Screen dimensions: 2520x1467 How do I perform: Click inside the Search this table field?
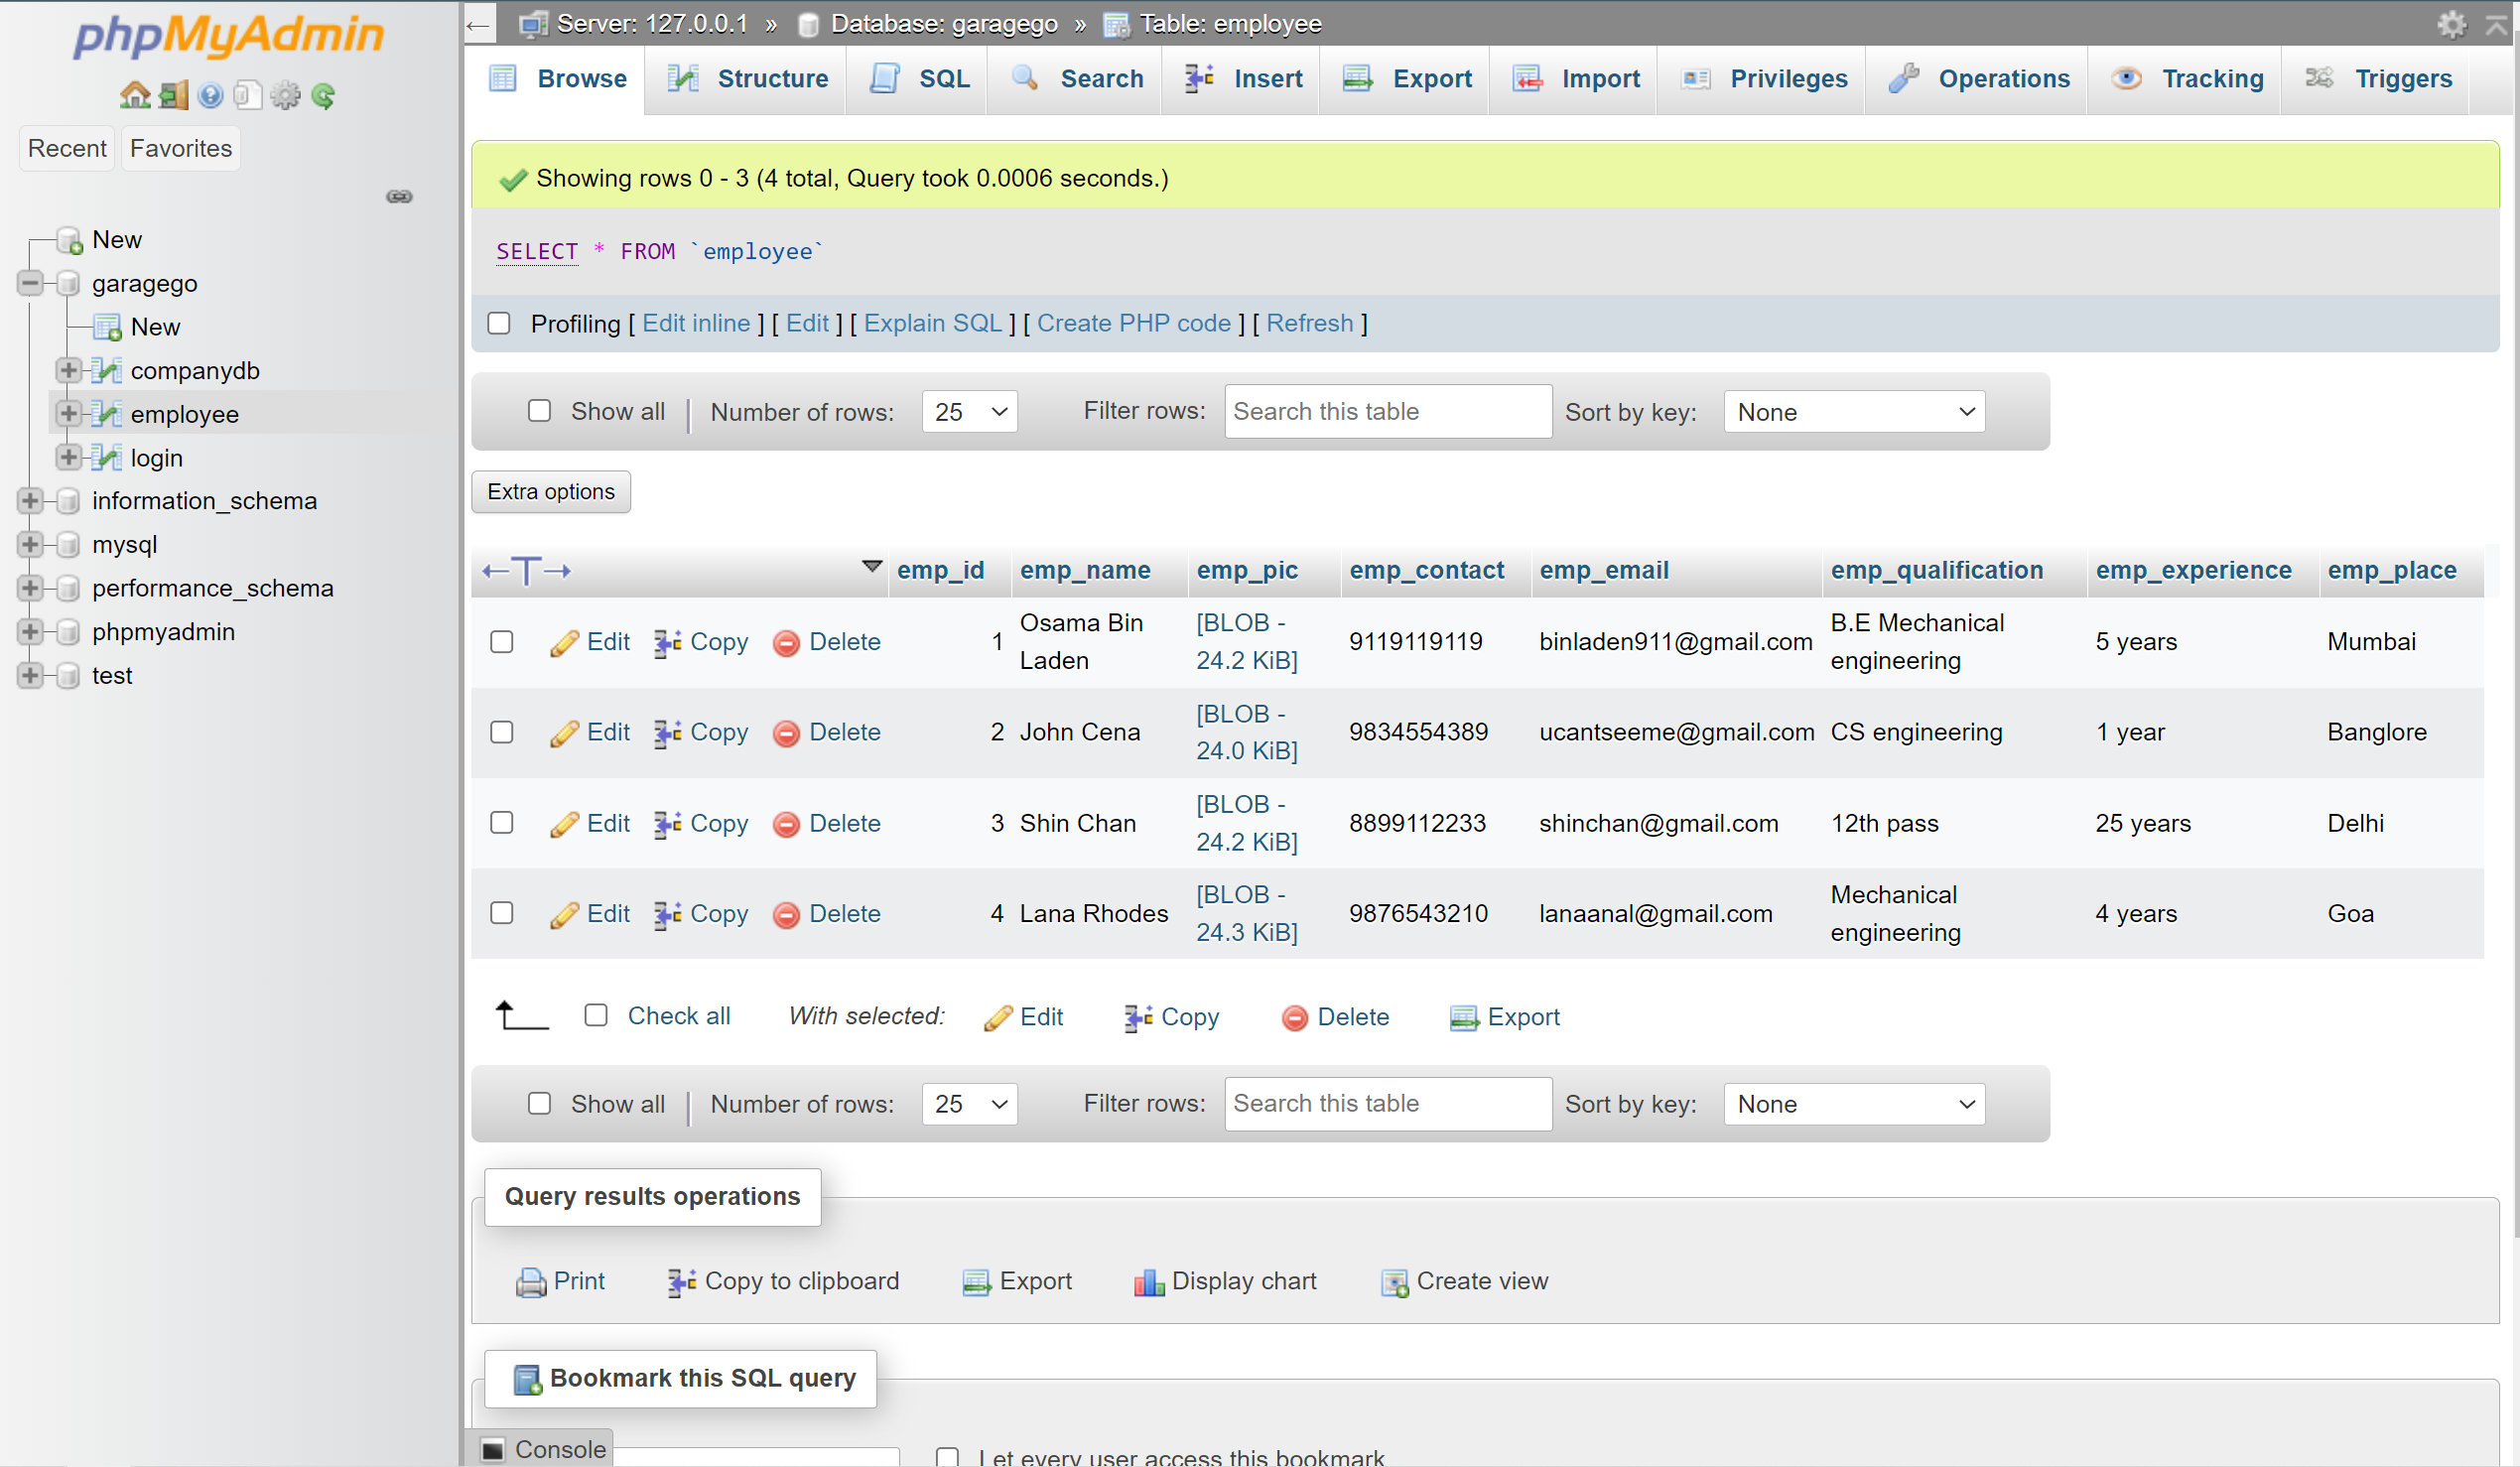(1386, 411)
